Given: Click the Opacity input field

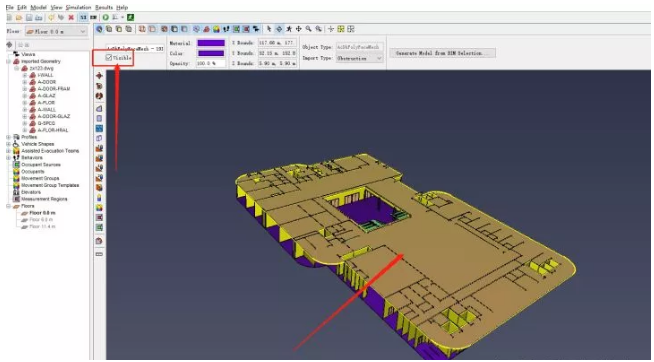Looking at the screenshot, I should click(211, 63).
